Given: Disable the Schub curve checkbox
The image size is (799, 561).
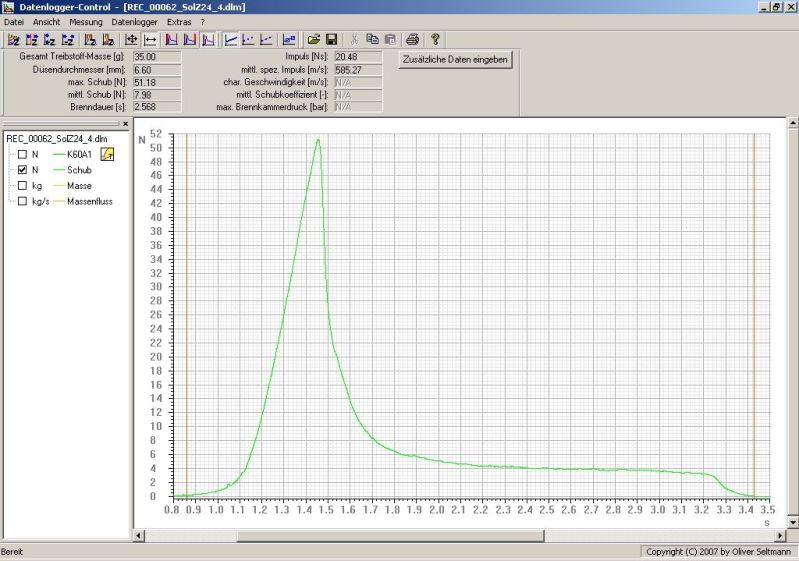Looking at the screenshot, I should pos(22,170).
